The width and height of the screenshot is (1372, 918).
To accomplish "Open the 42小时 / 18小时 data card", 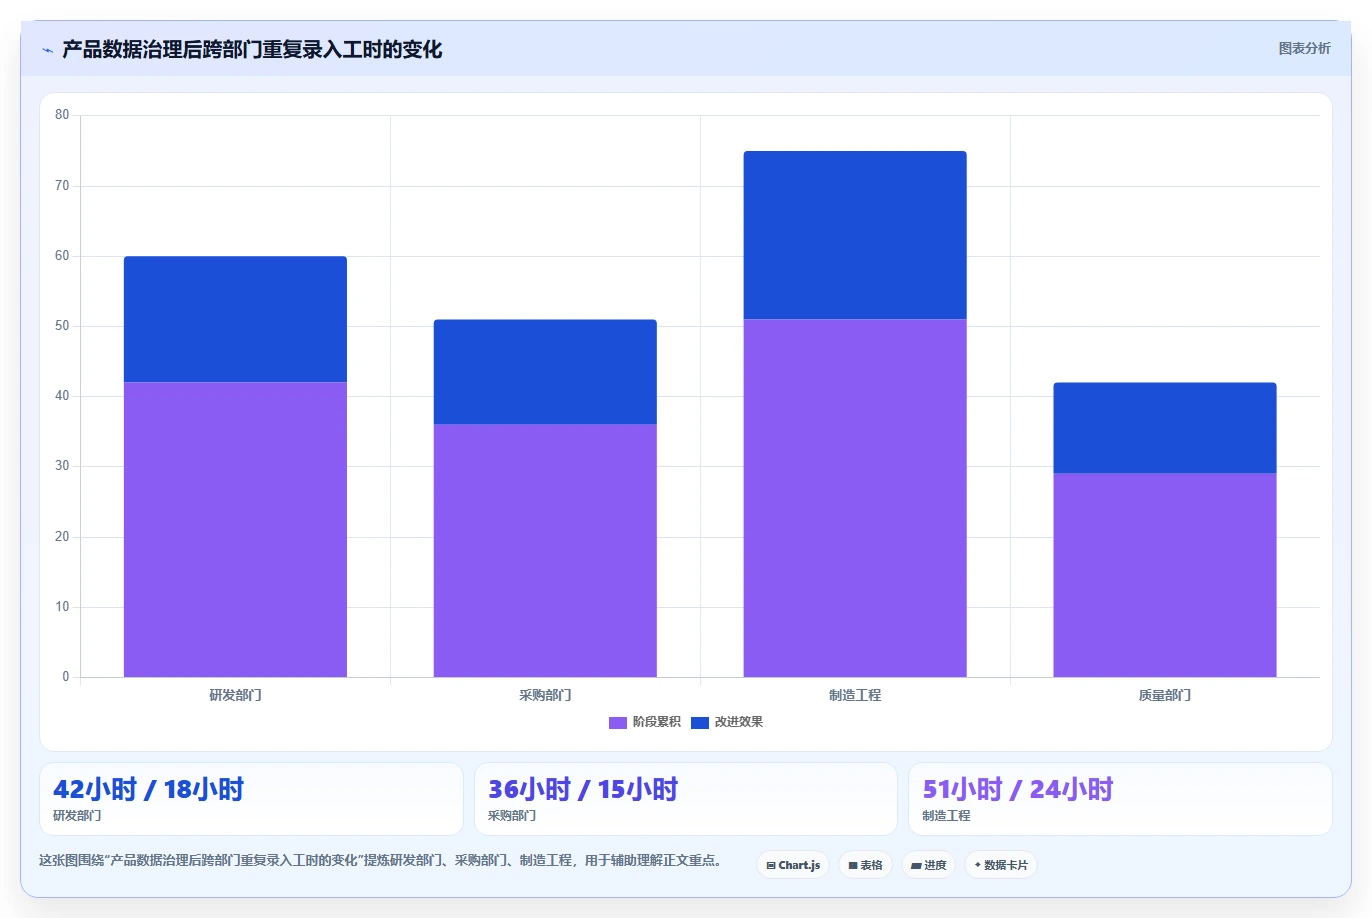I will (251, 799).
